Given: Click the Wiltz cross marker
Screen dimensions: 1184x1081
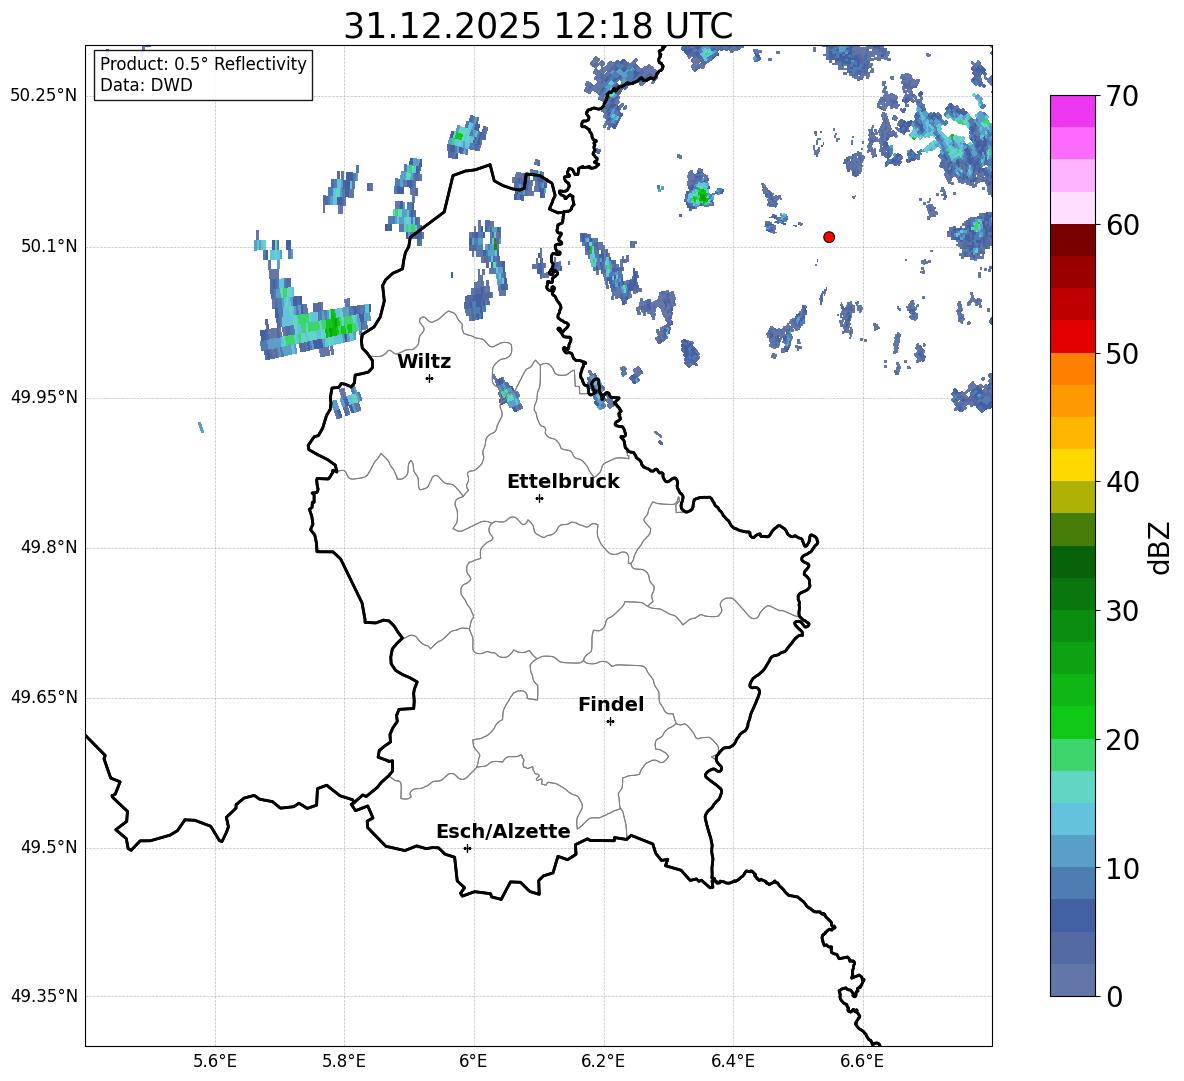Looking at the screenshot, I should click(x=430, y=378).
